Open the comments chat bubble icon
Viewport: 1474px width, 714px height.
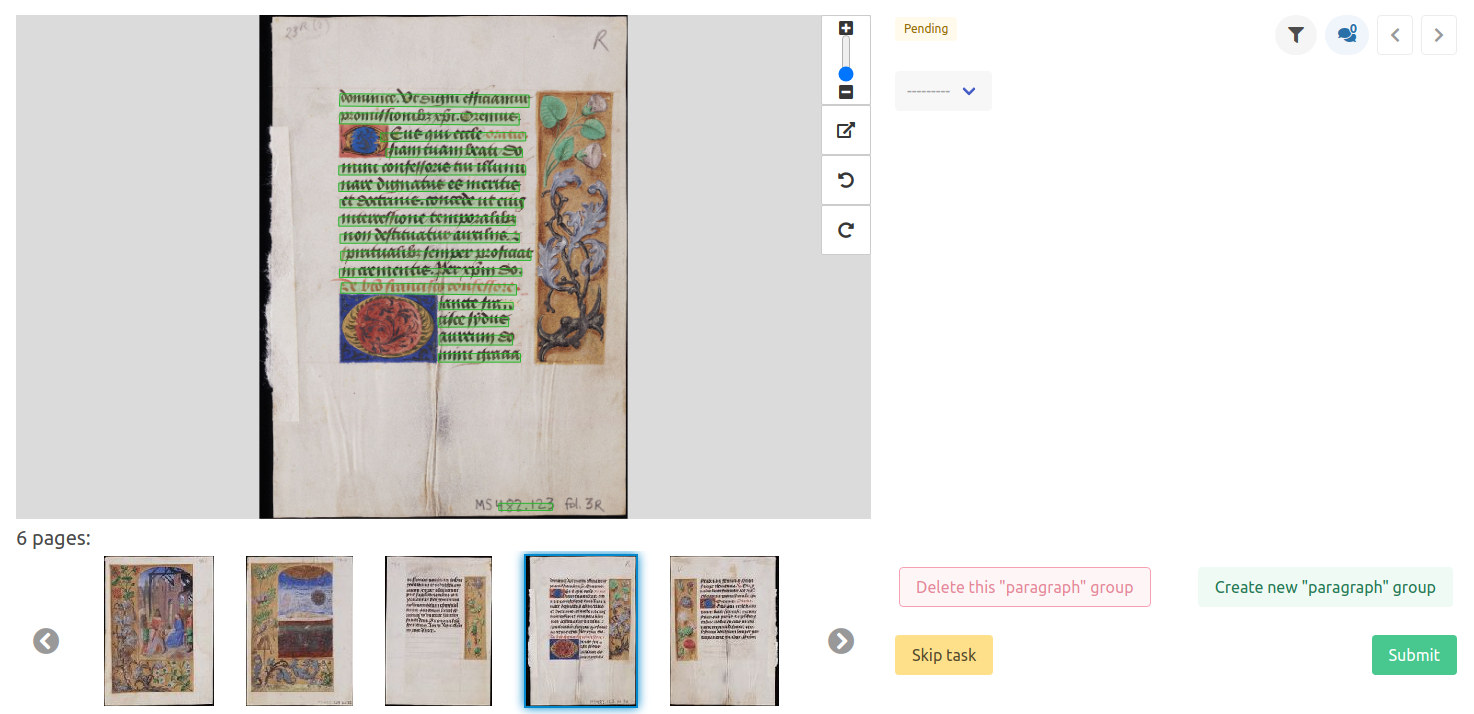tap(1347, 35)
